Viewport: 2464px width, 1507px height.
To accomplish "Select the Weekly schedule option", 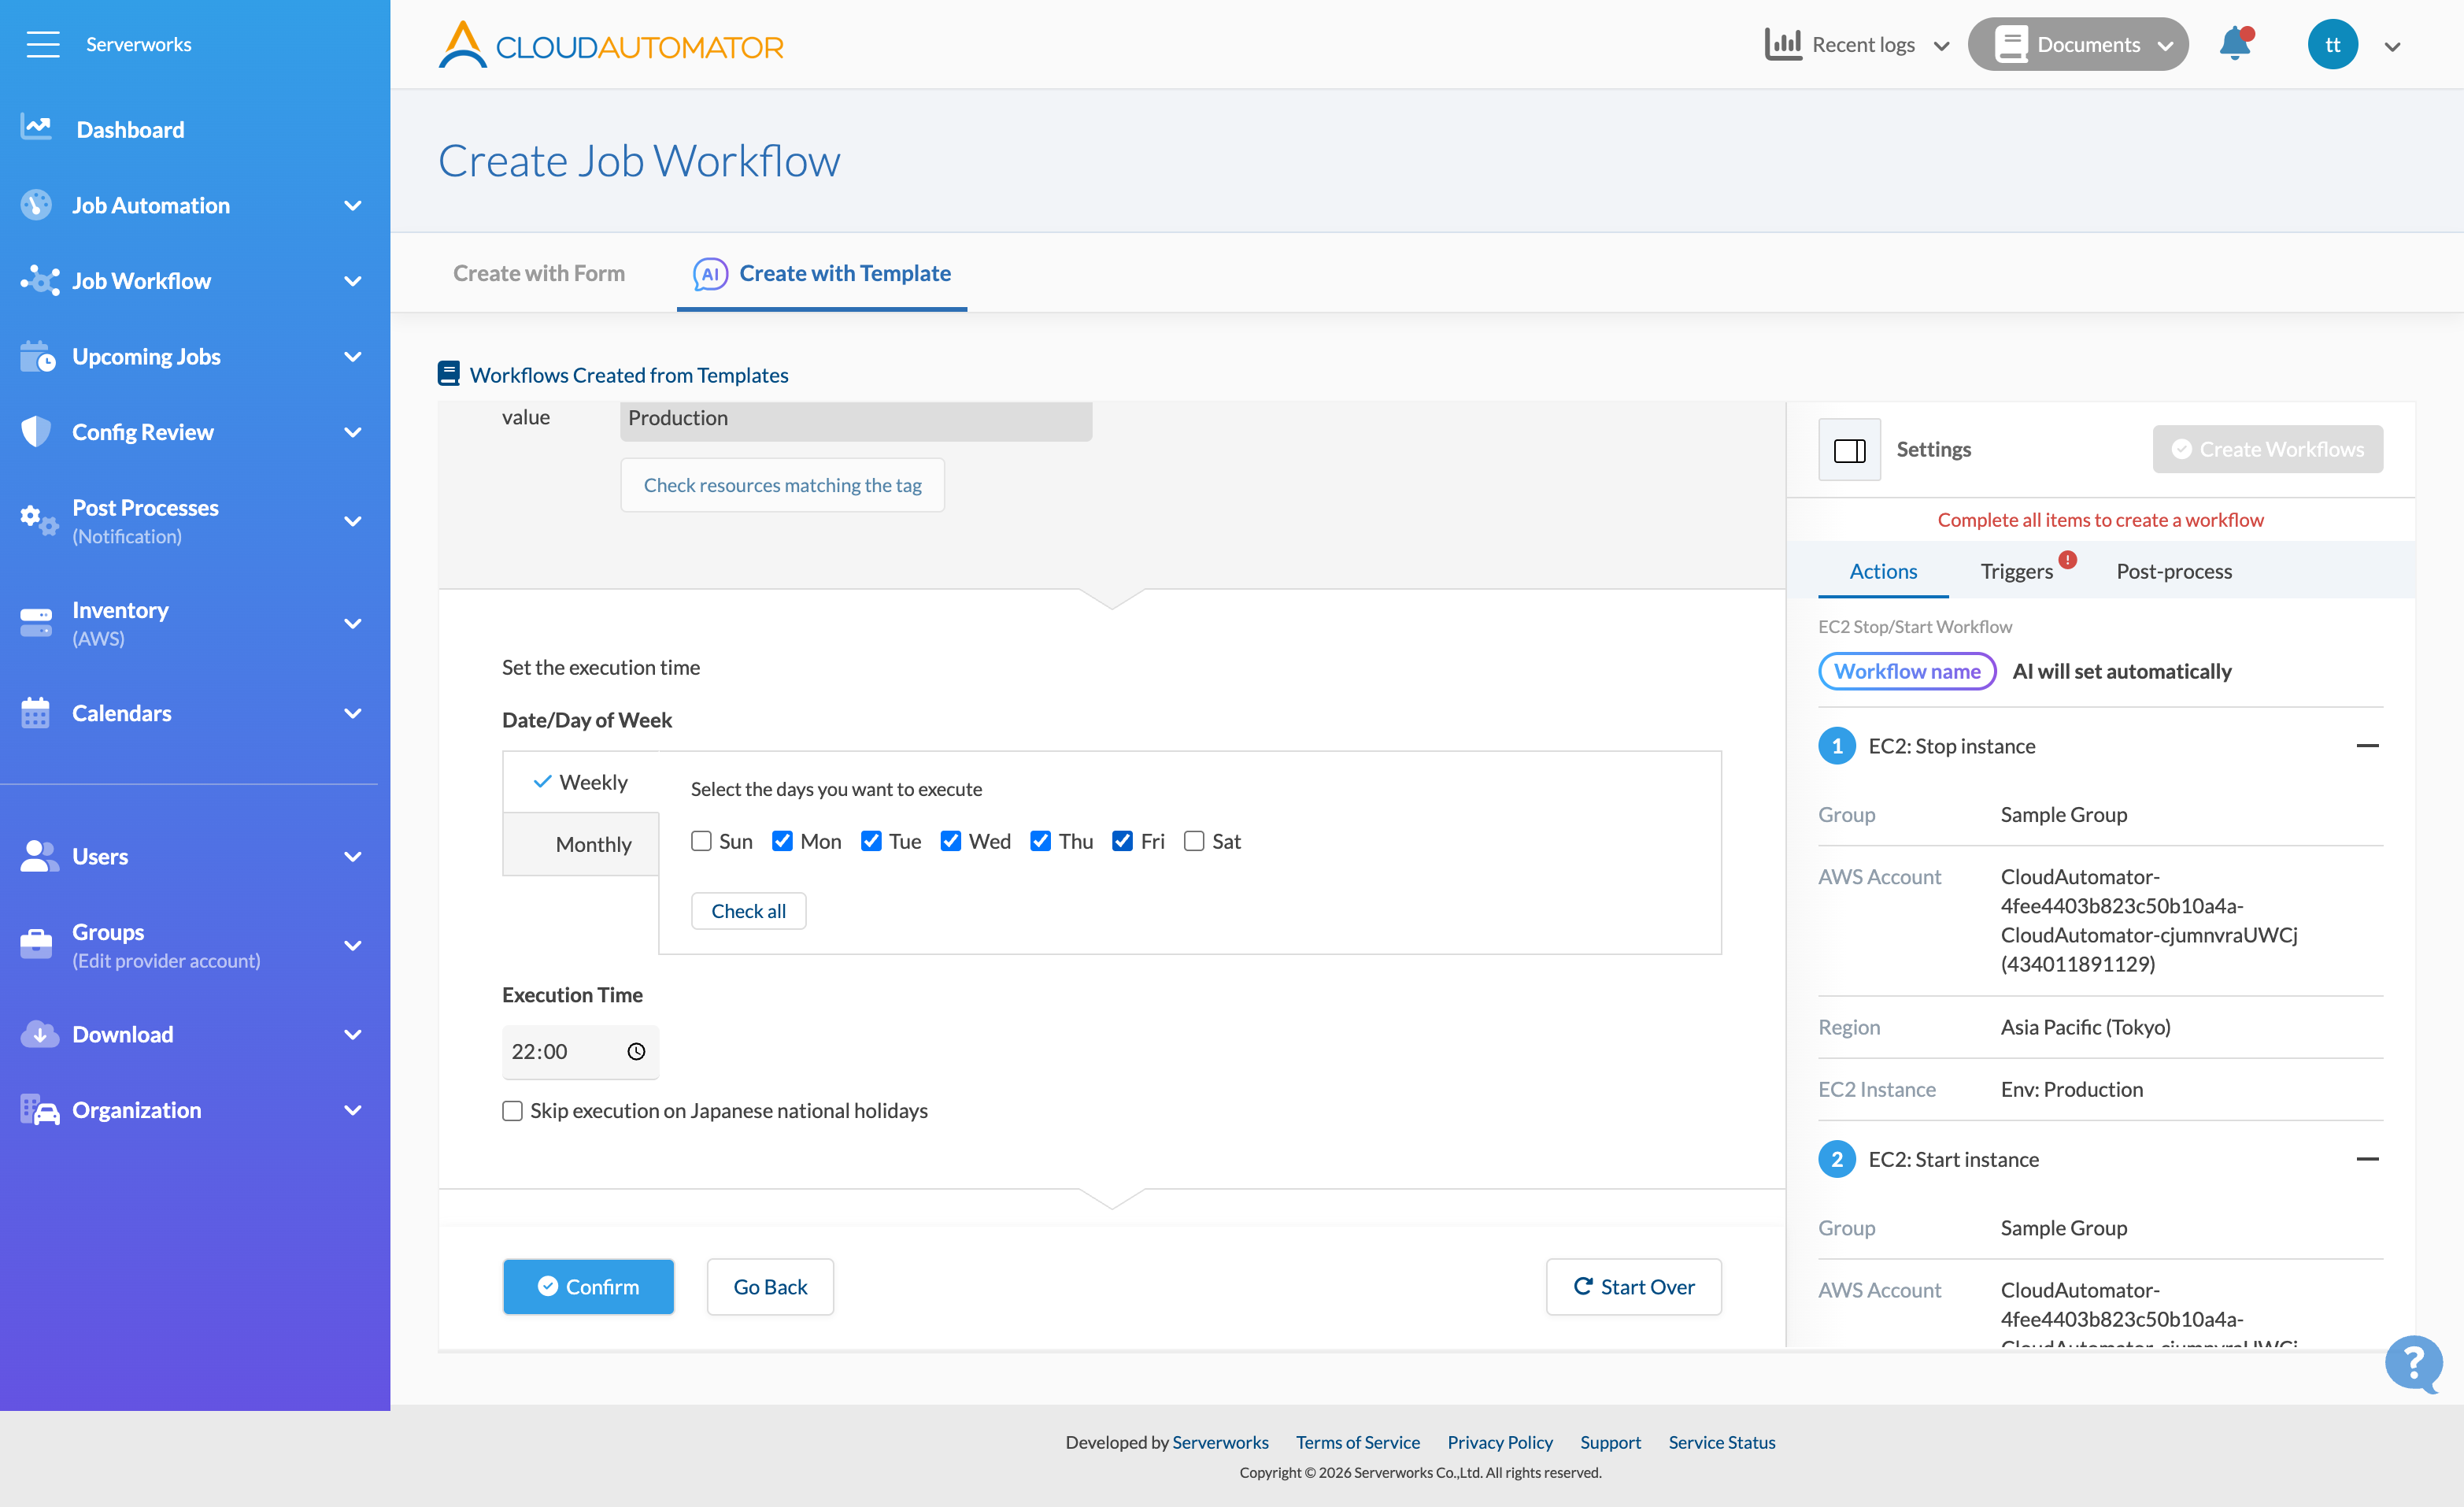I will click(581, 782).
